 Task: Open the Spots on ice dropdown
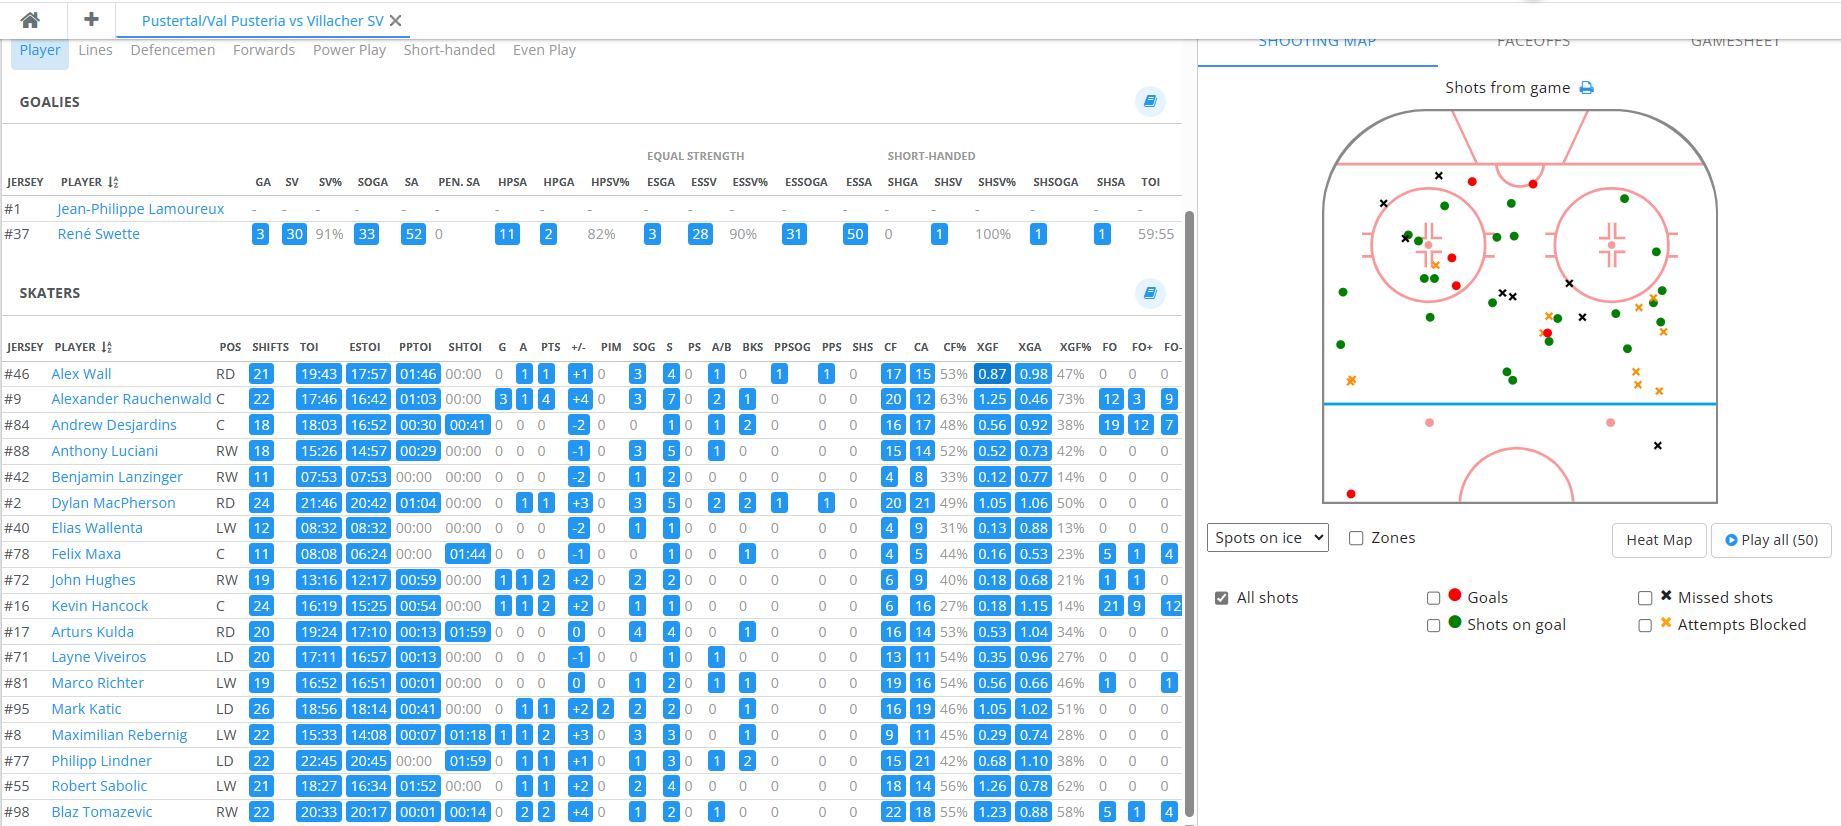1267,538
